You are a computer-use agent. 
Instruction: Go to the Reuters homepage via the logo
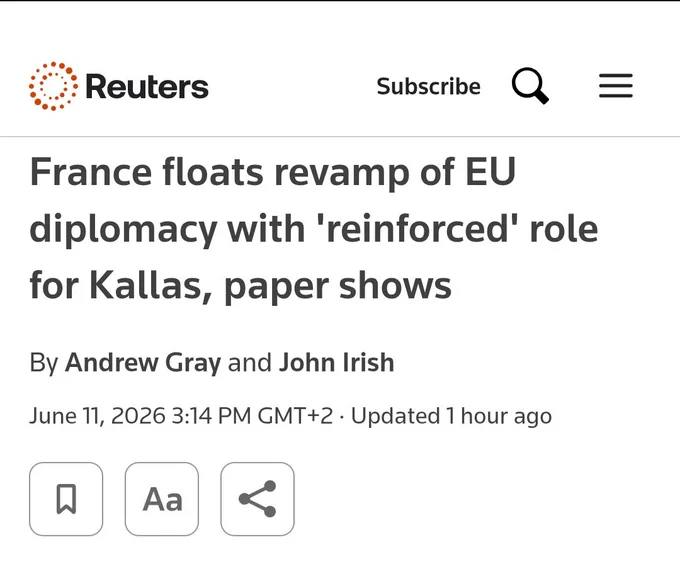(x=118, y=86)
